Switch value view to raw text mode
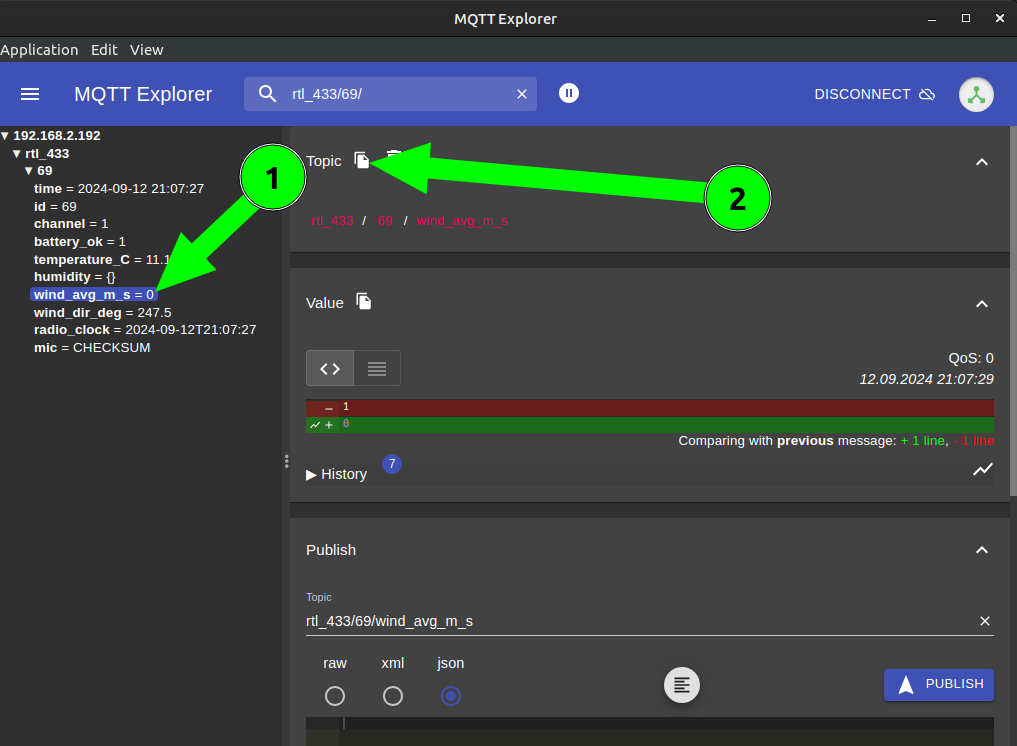This screenshot has height=746, width=1017. 377,368
